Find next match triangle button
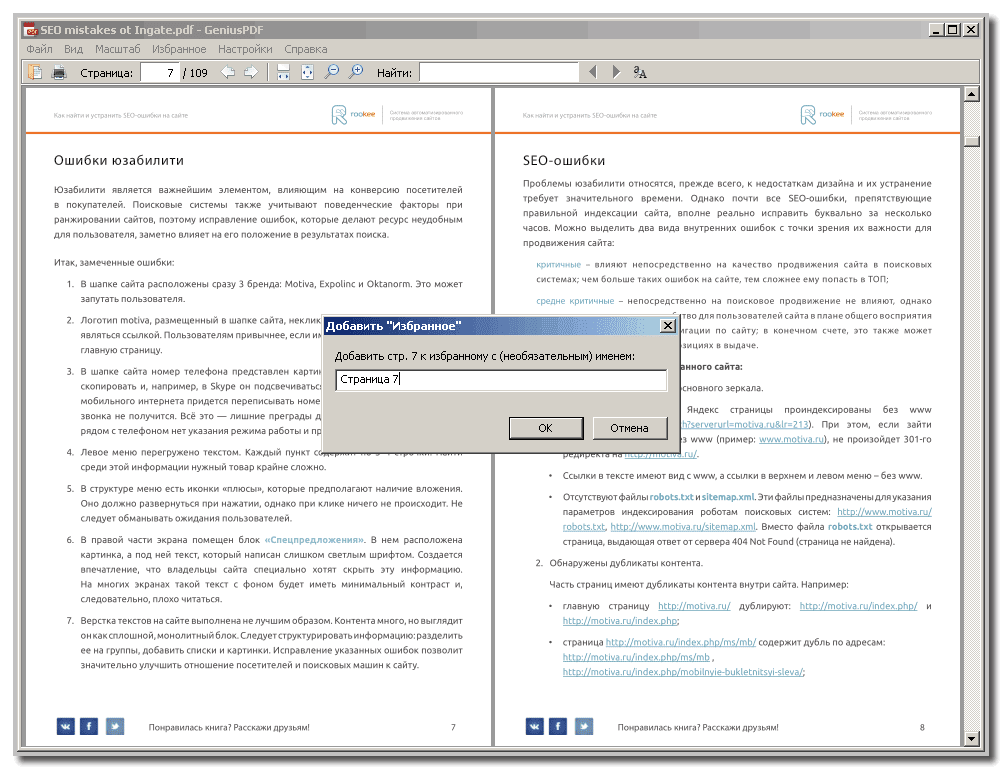This screenshot has width=1003, height=770. click(x=616, y=72)
